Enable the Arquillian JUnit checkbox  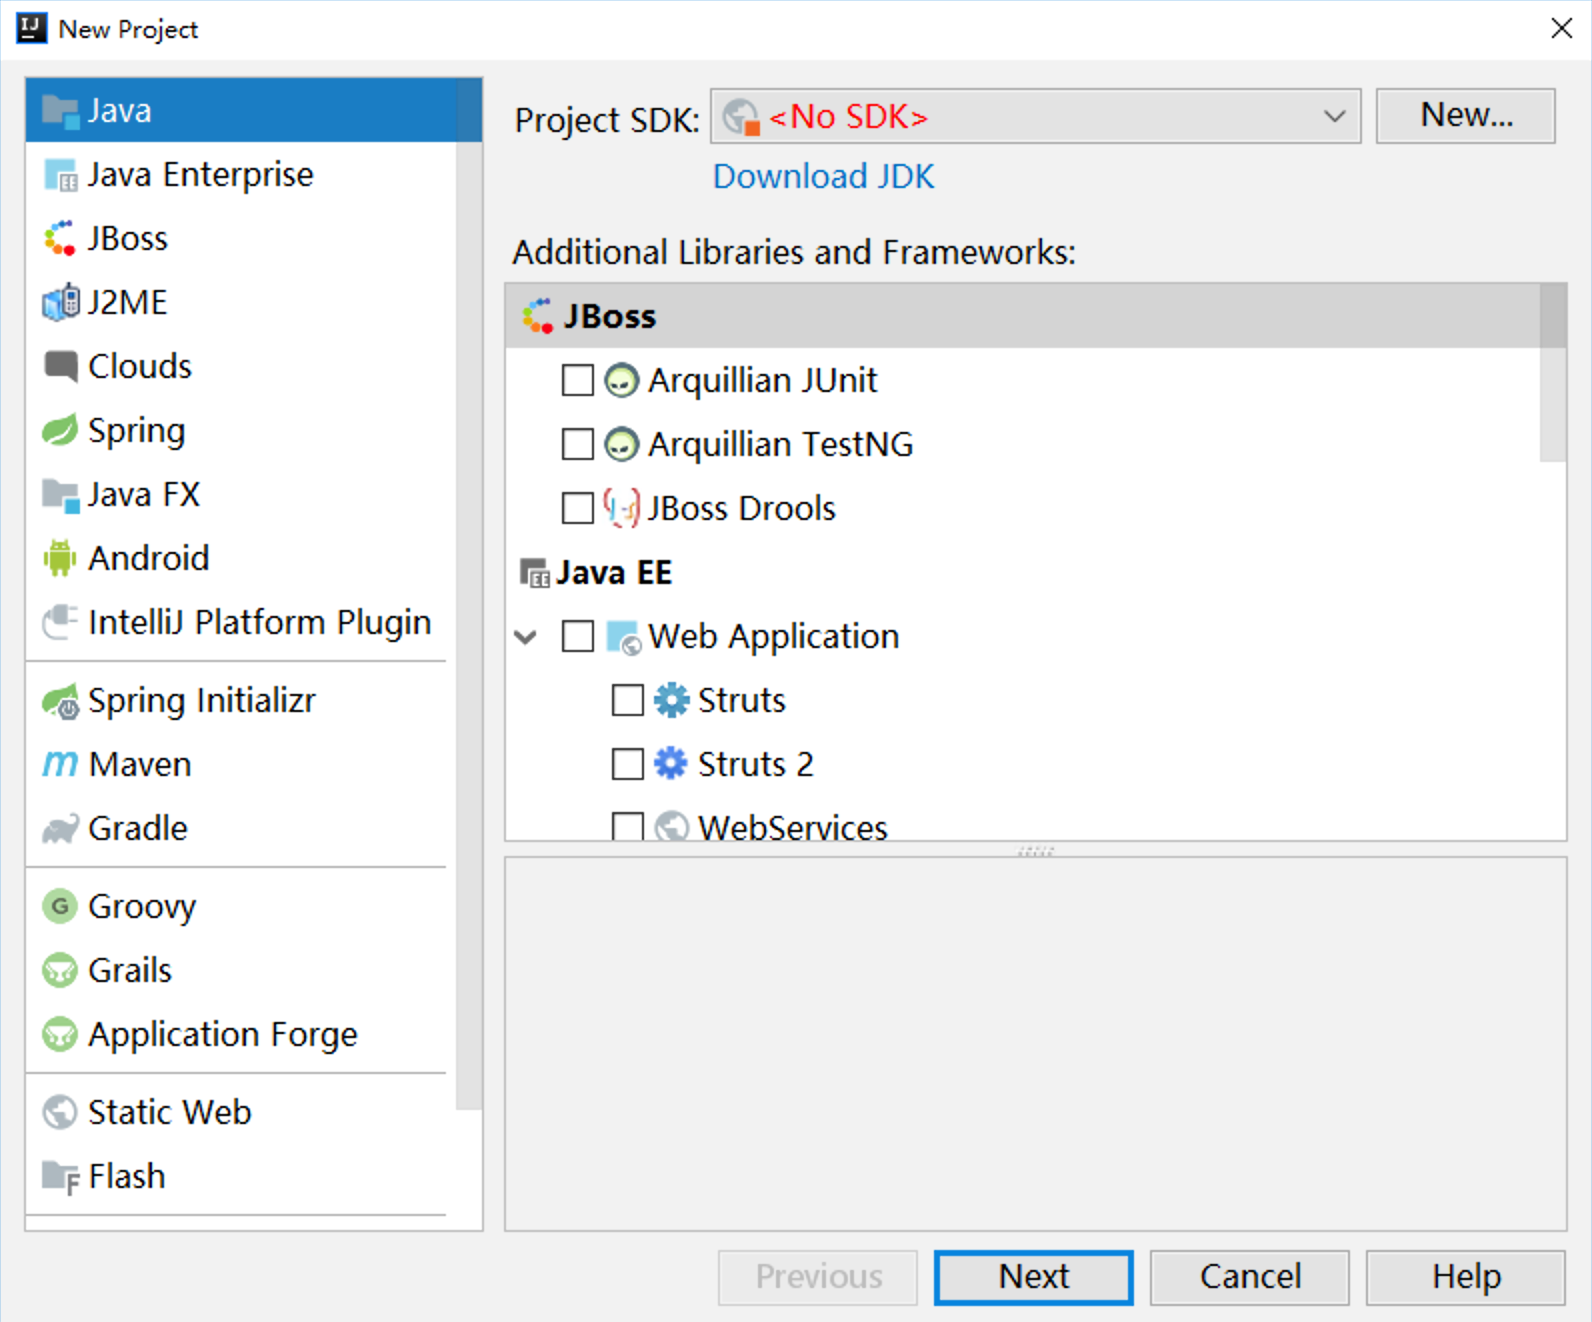(578, 380)
